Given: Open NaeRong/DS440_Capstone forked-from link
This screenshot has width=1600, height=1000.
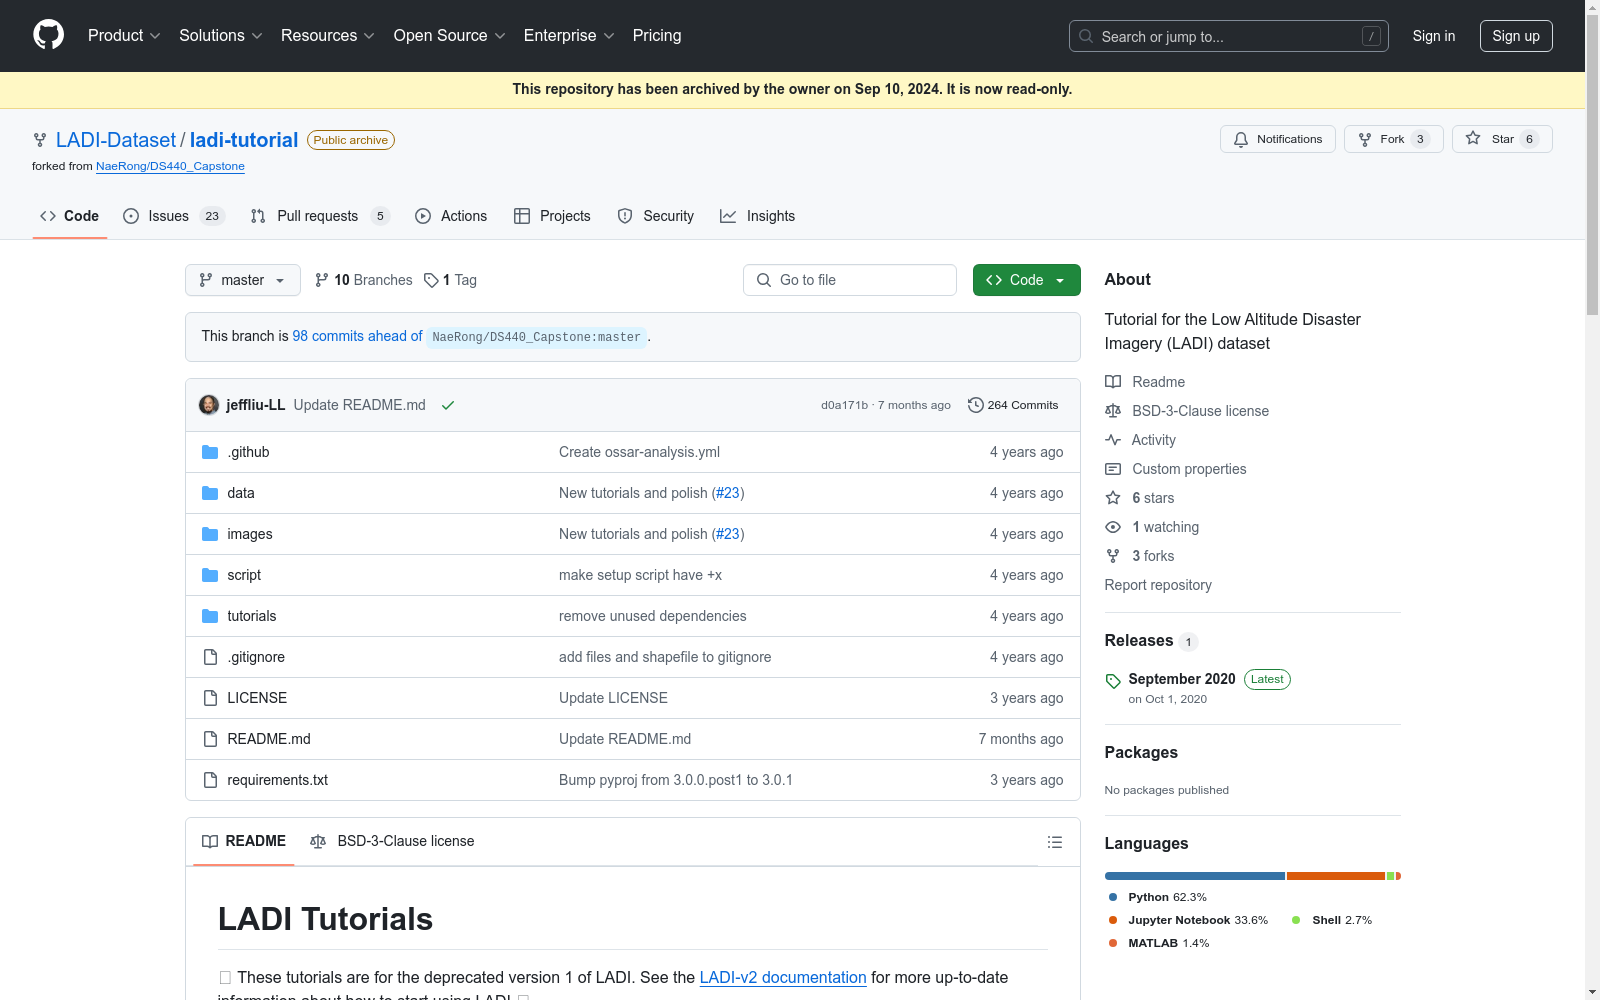Looking at the screenshot, I should coord(170,166).
